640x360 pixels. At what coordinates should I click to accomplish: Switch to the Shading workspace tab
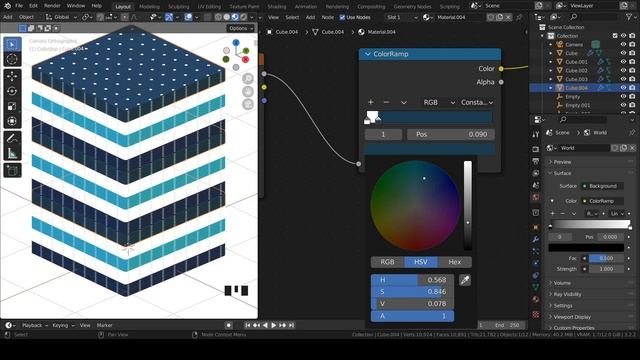(277, 7)
